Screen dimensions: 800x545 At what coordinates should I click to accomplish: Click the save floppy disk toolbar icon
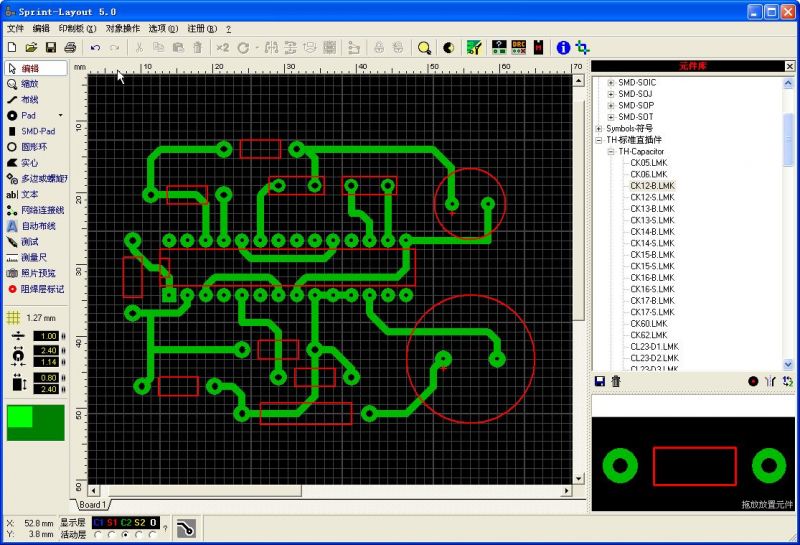[x=50, y=47]
